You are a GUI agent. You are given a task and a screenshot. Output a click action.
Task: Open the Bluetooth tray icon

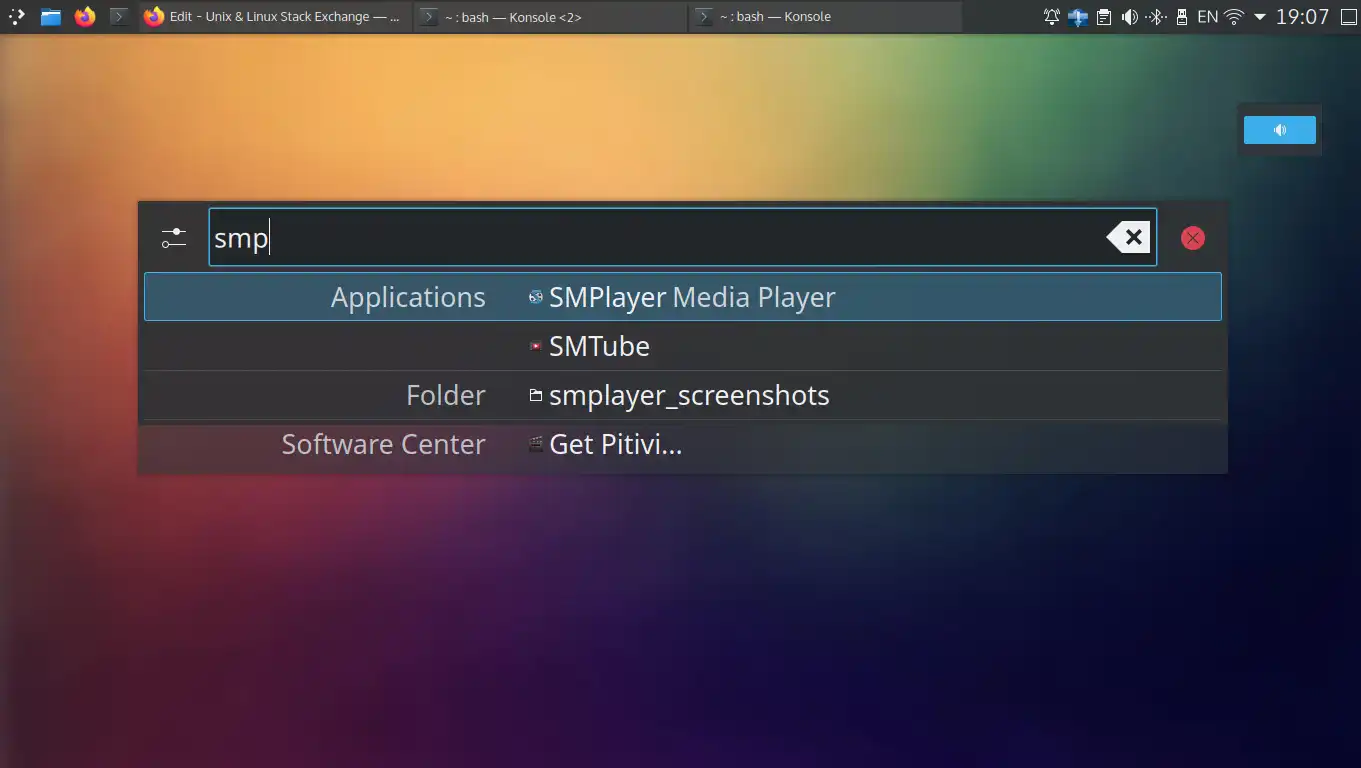tap(1156, 17)
